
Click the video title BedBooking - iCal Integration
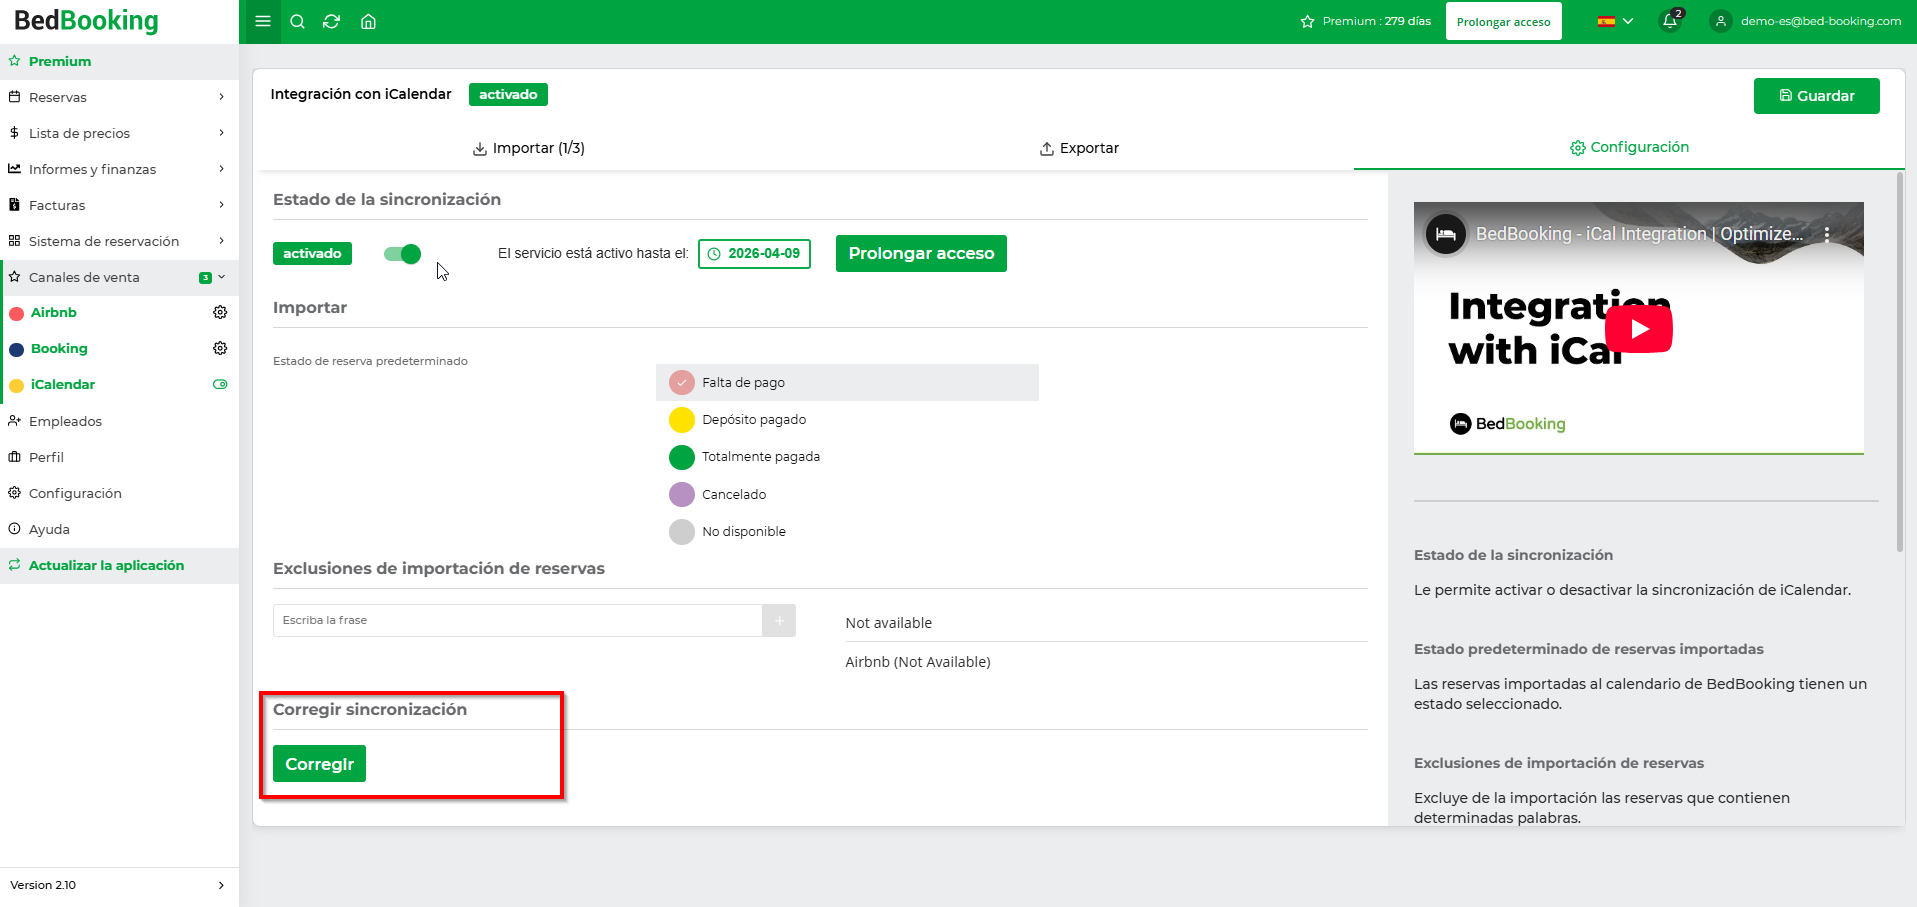(1639, 234)
